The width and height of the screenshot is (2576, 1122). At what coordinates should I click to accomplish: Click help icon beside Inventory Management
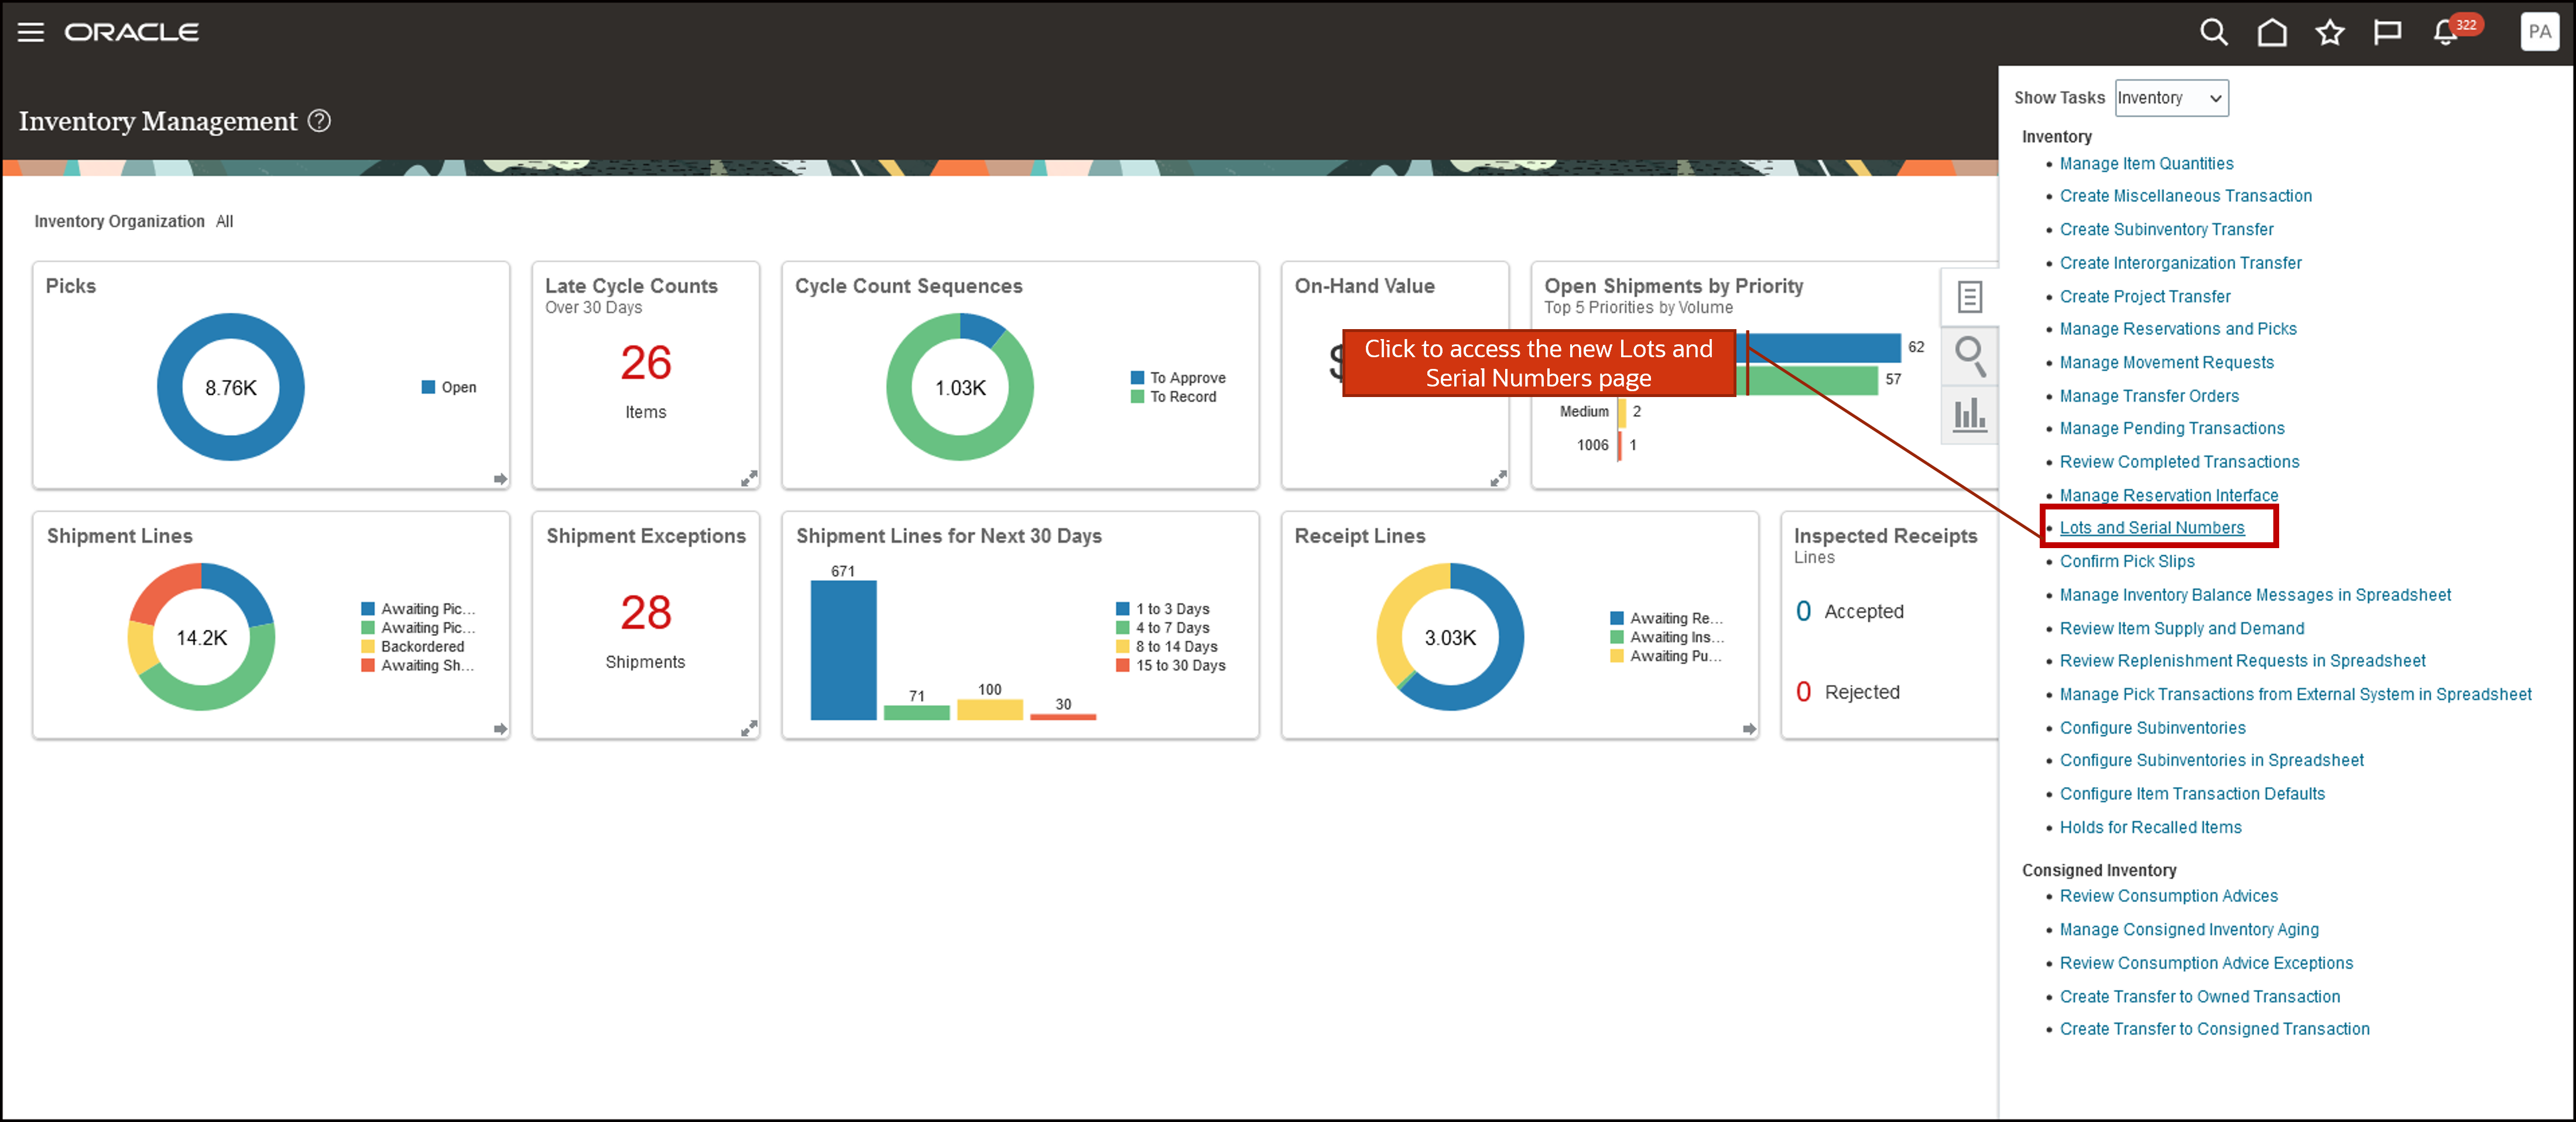(319, 121)
